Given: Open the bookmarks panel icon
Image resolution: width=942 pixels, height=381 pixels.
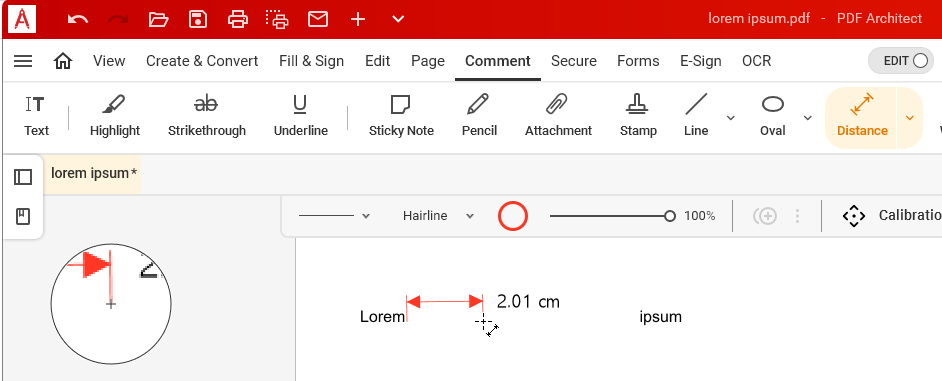Looking at the screenshot, I should [23, 216].
